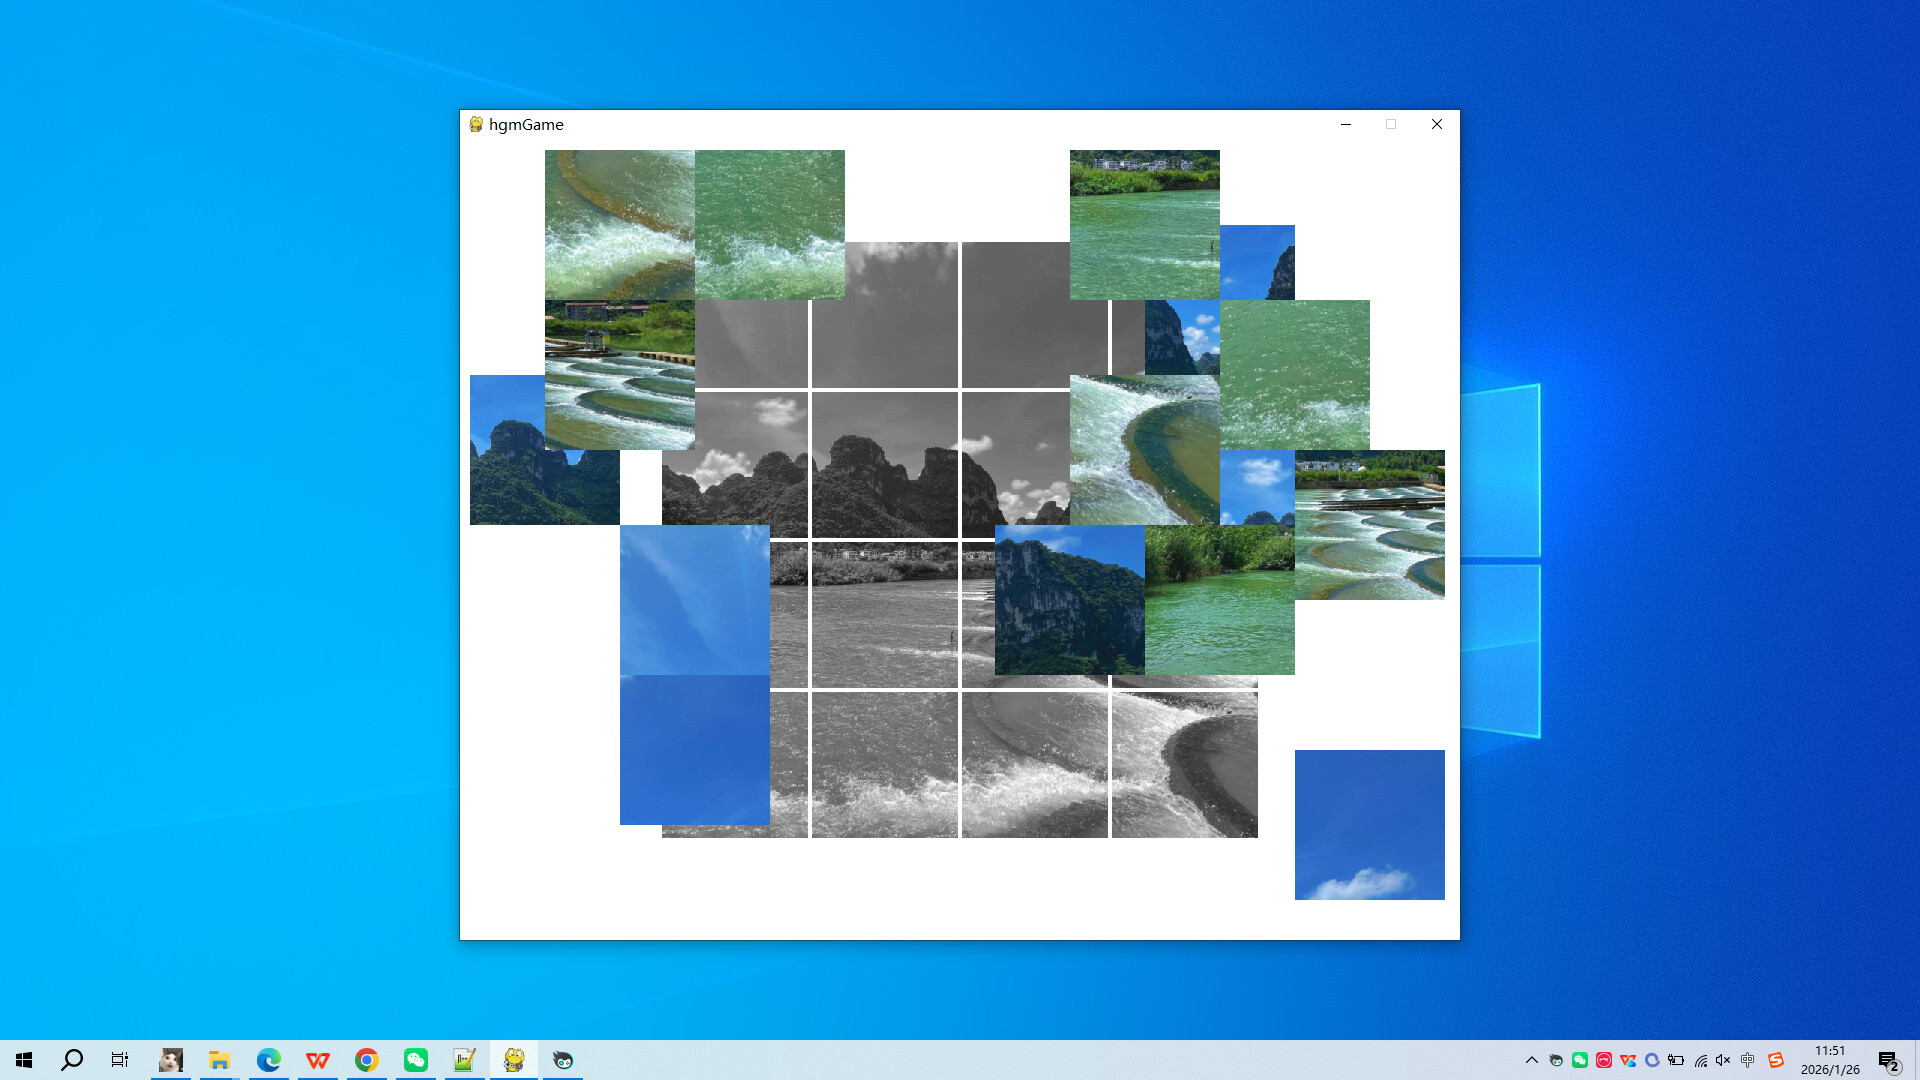Select the terraced waterfall tile on the right
The height and width of the screenshot is (1080, 1920).
pos(1369,525)
